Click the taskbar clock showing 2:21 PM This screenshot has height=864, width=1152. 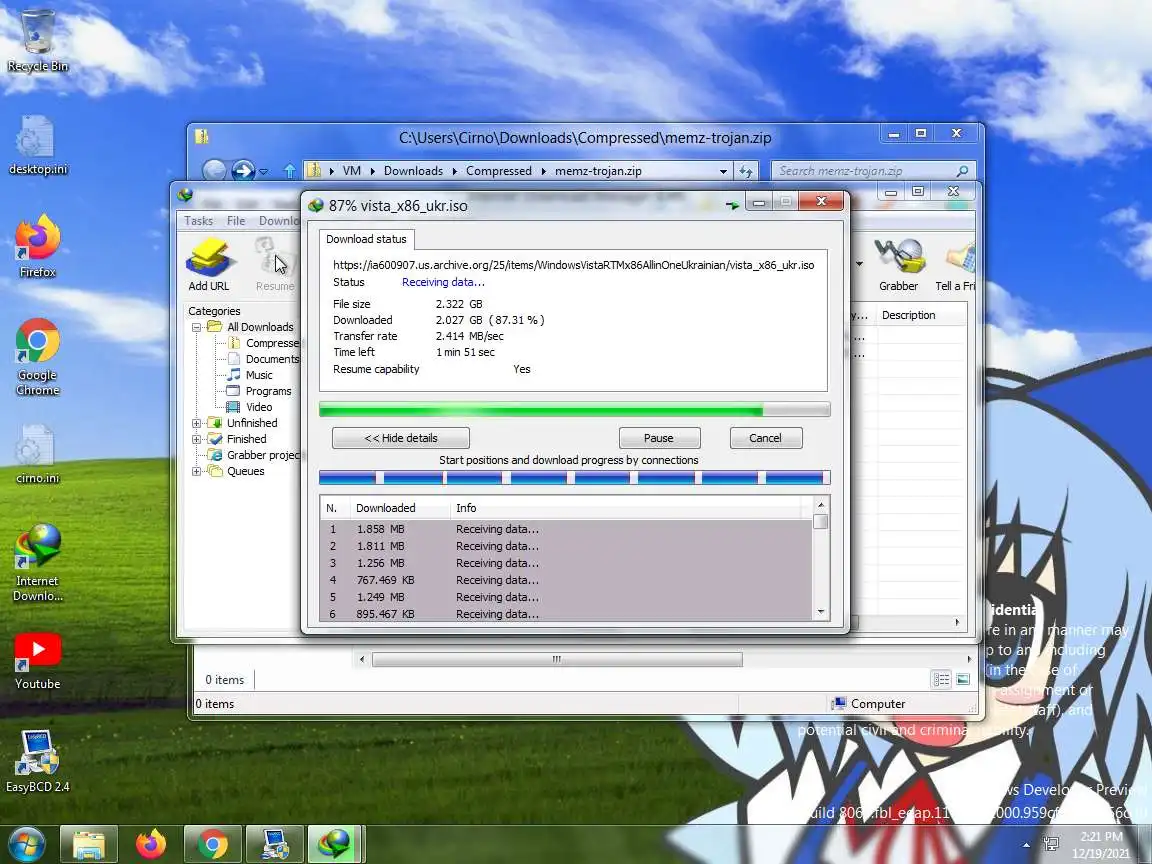pyautogui.click(x=1101, y=845)
